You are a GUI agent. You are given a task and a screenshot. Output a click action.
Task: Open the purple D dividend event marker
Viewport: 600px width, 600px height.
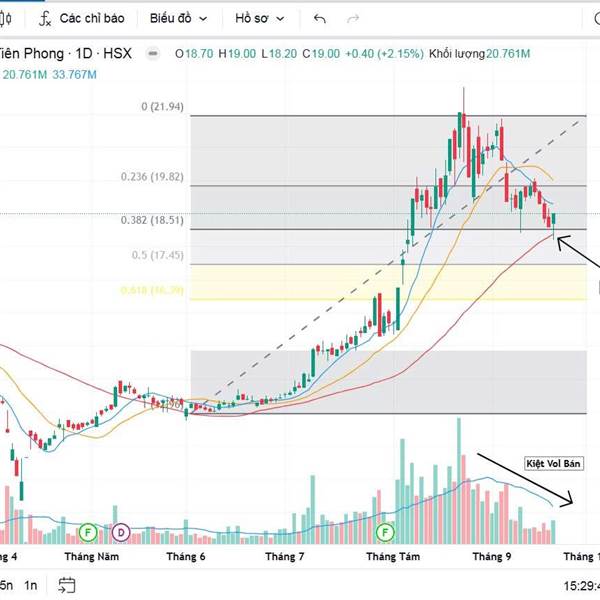coord(121,532)
